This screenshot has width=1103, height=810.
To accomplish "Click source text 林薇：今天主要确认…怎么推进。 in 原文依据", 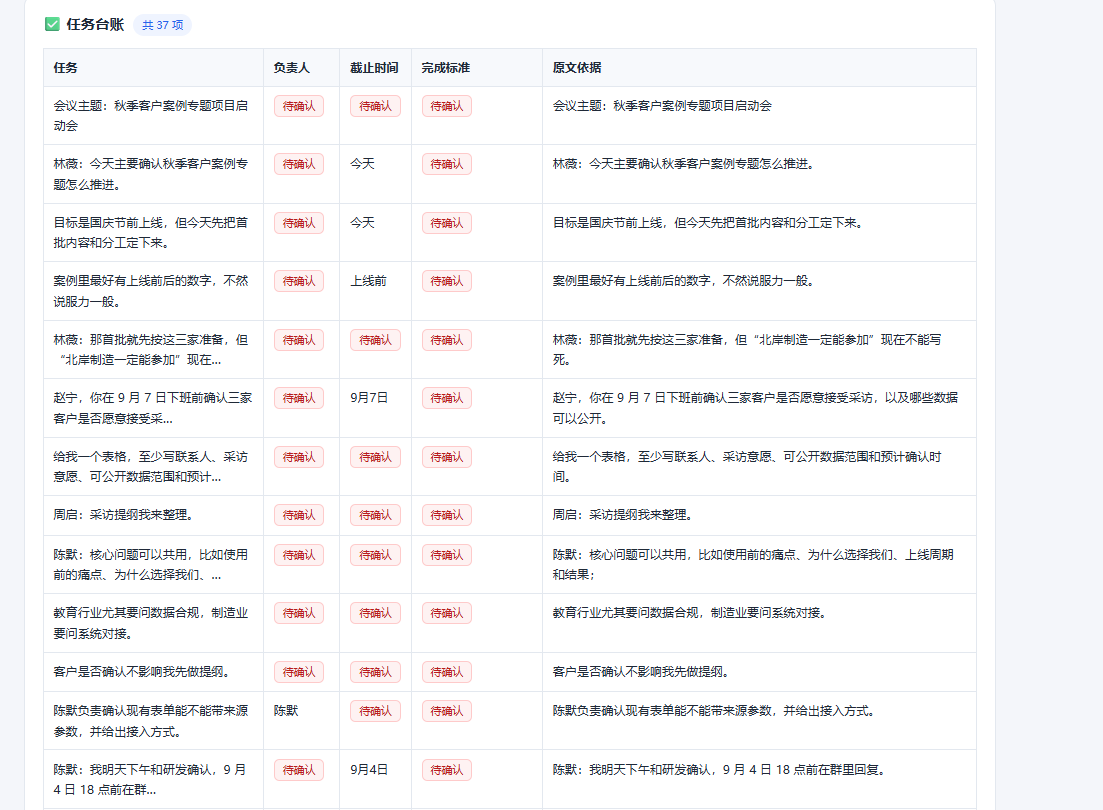I will (x=683, y=164).
